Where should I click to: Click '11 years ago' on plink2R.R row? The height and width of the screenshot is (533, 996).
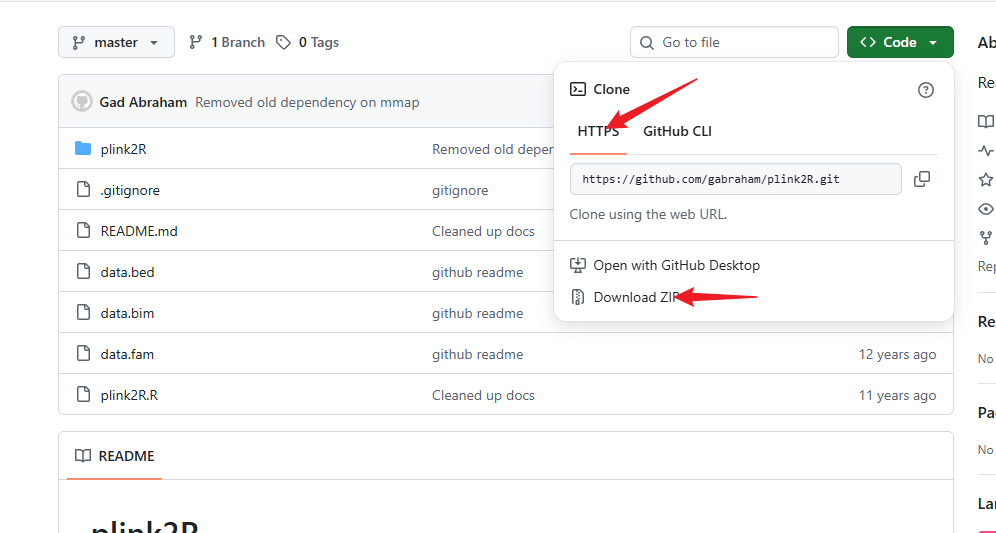click(898, 395)
